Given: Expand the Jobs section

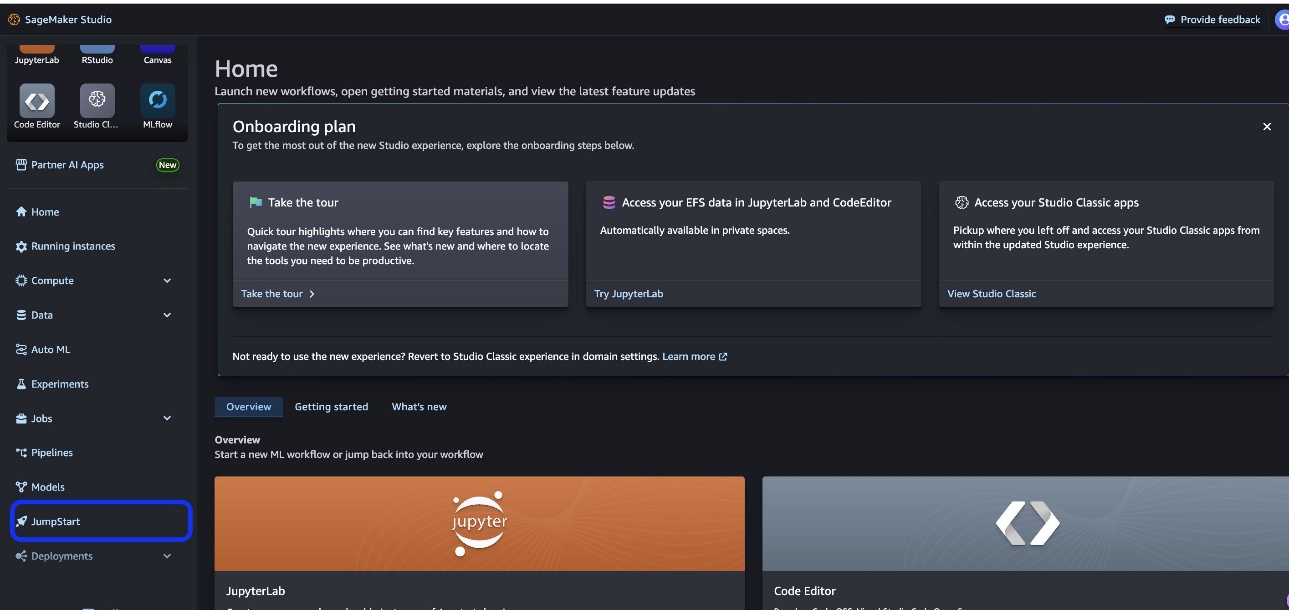Looking at the screenshot, I should (x=167, y=418).
